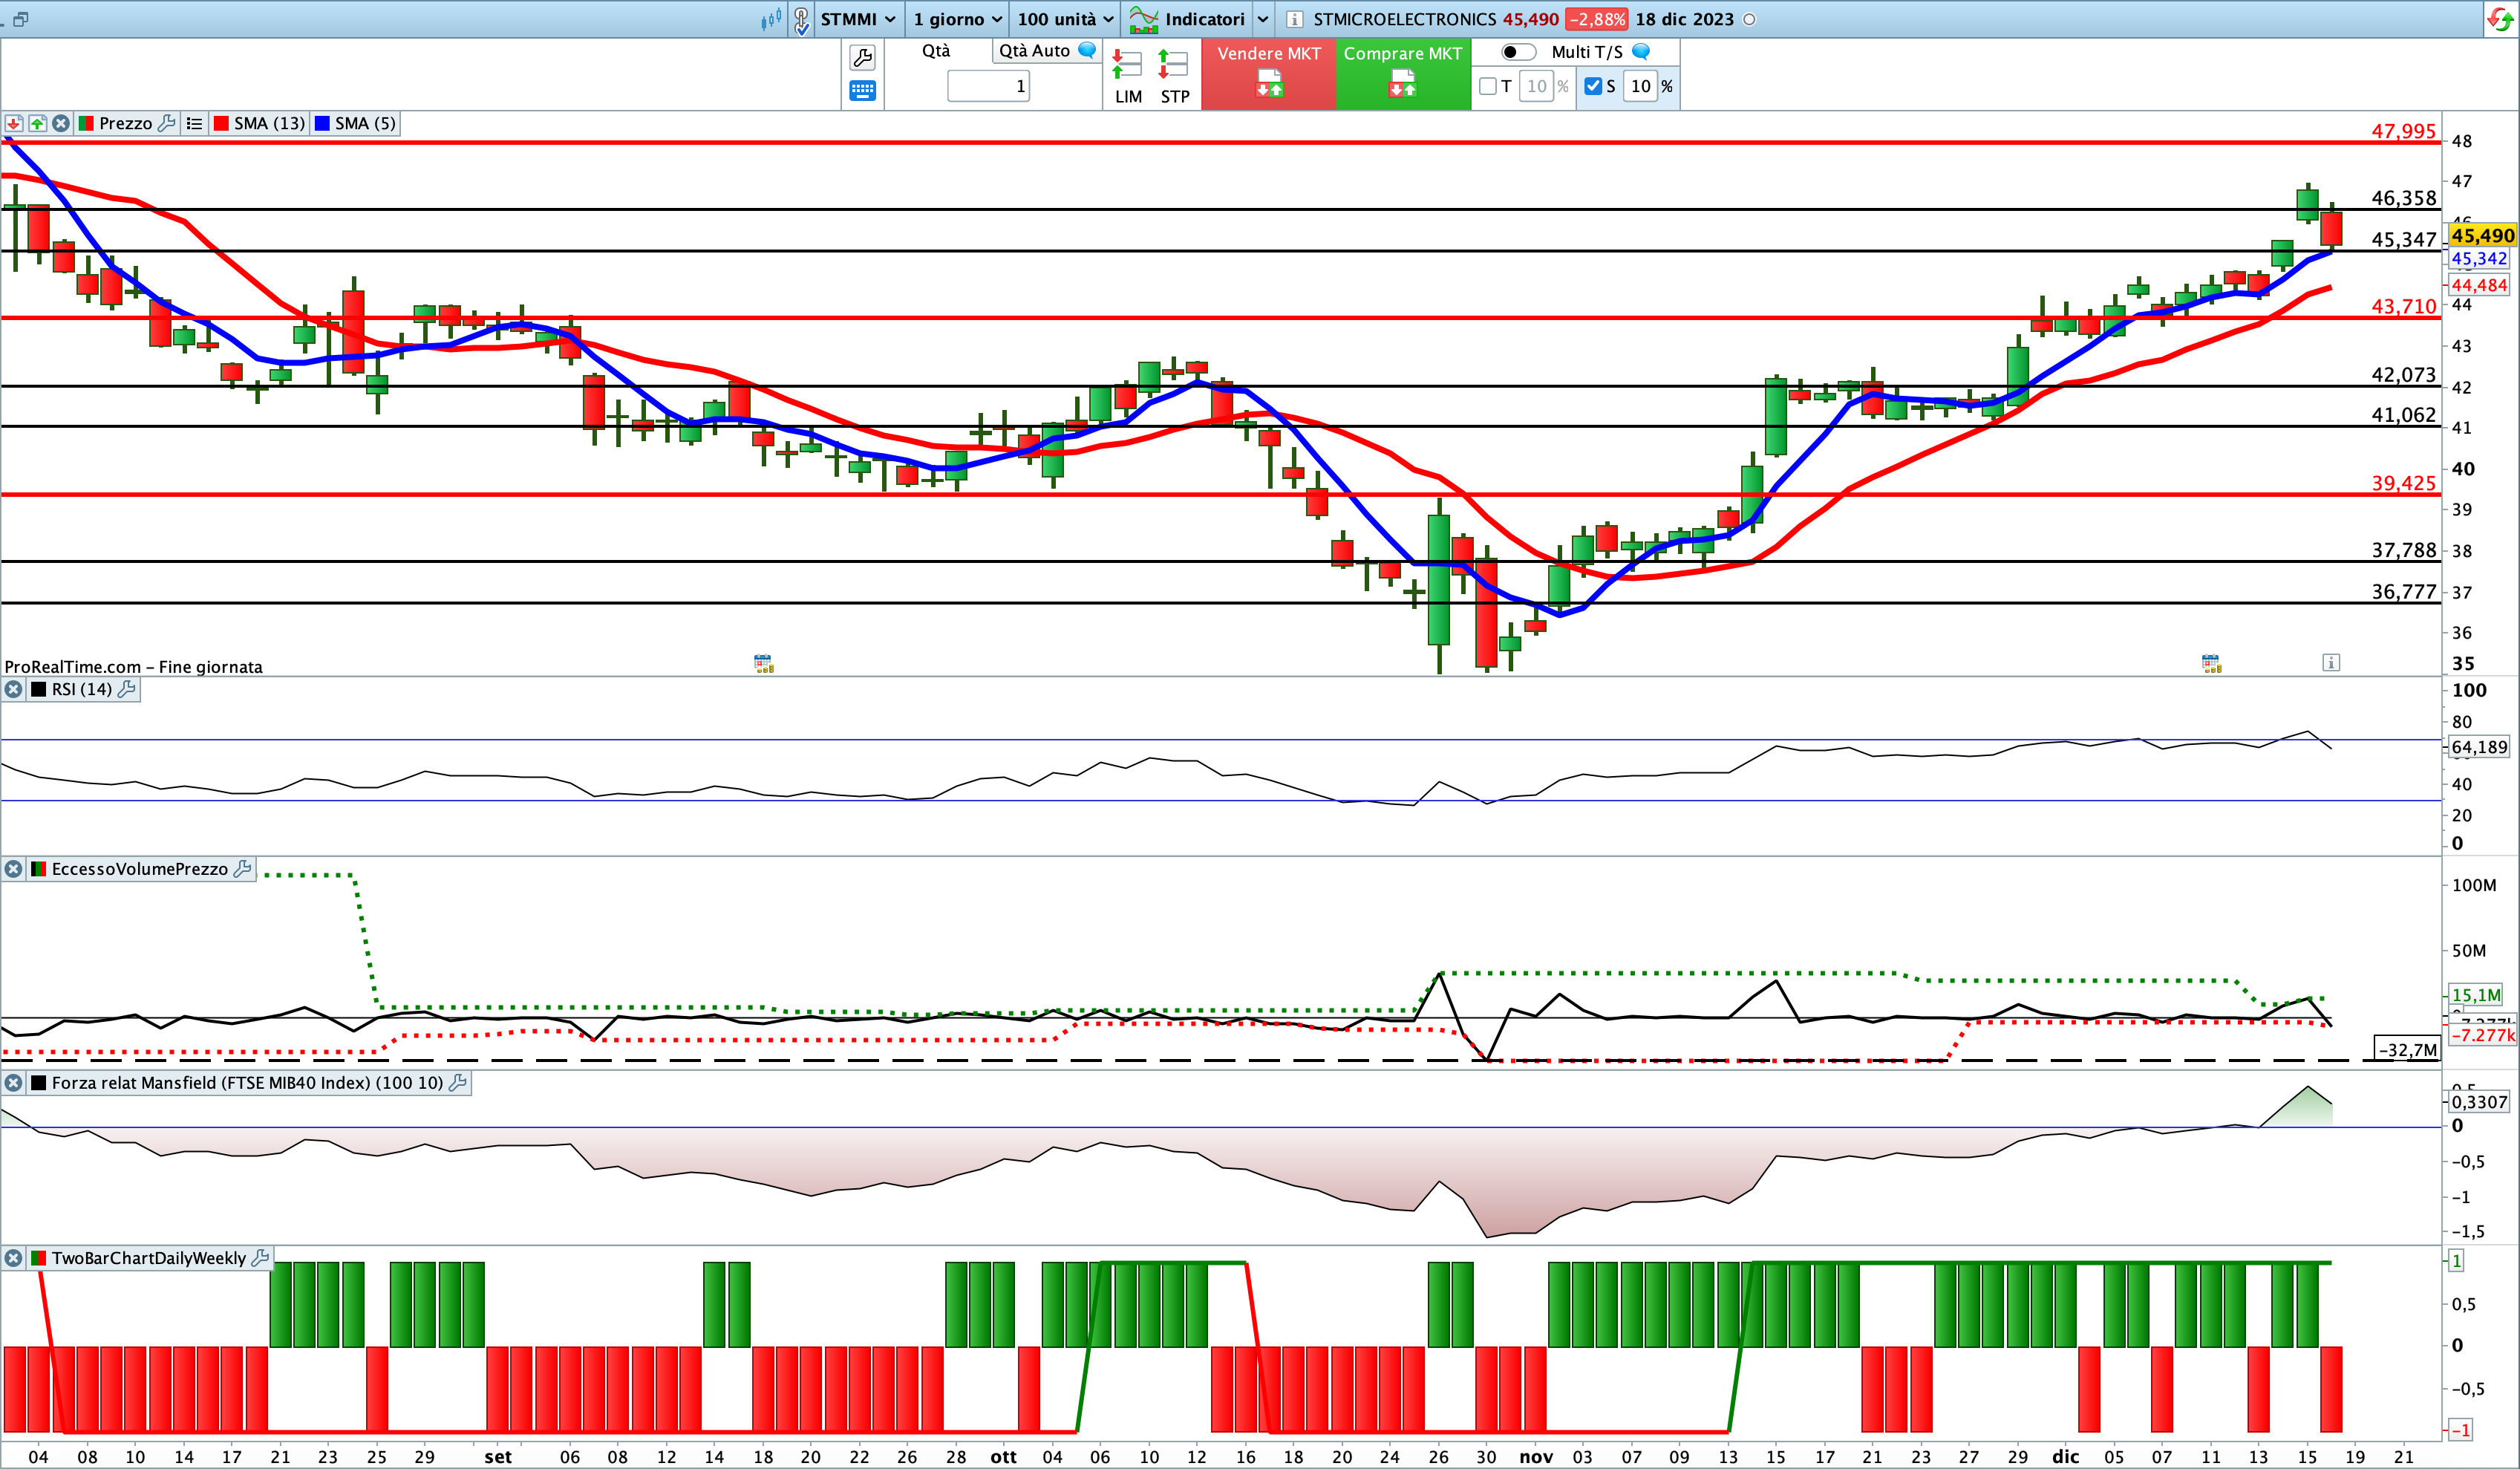The width and height of the screenshot is (2520, 1469).
Task: Click the small info icon inside price chart
Action: click(2331, 662)
